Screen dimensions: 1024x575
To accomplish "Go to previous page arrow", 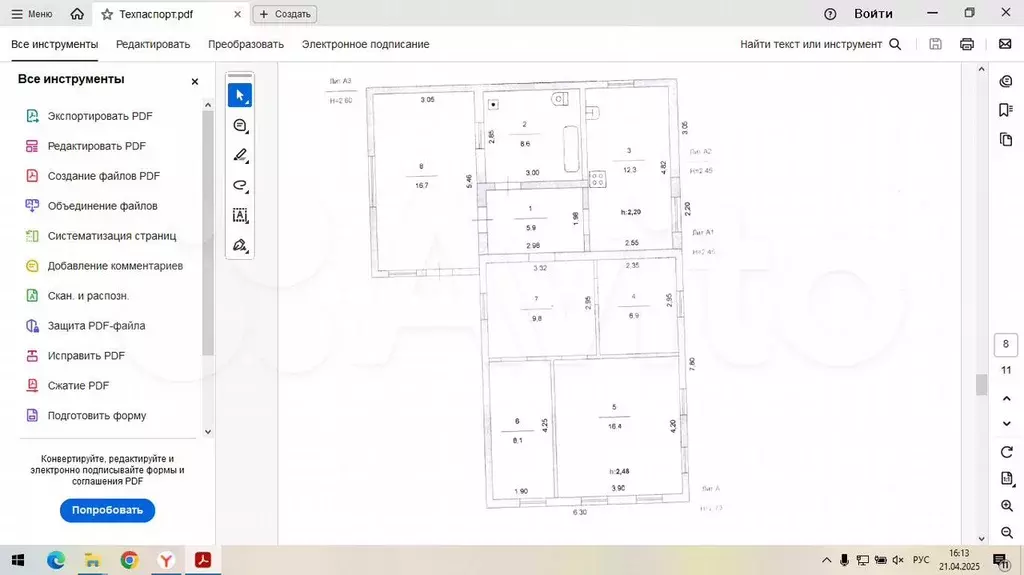I will (x=1006, y=399).
